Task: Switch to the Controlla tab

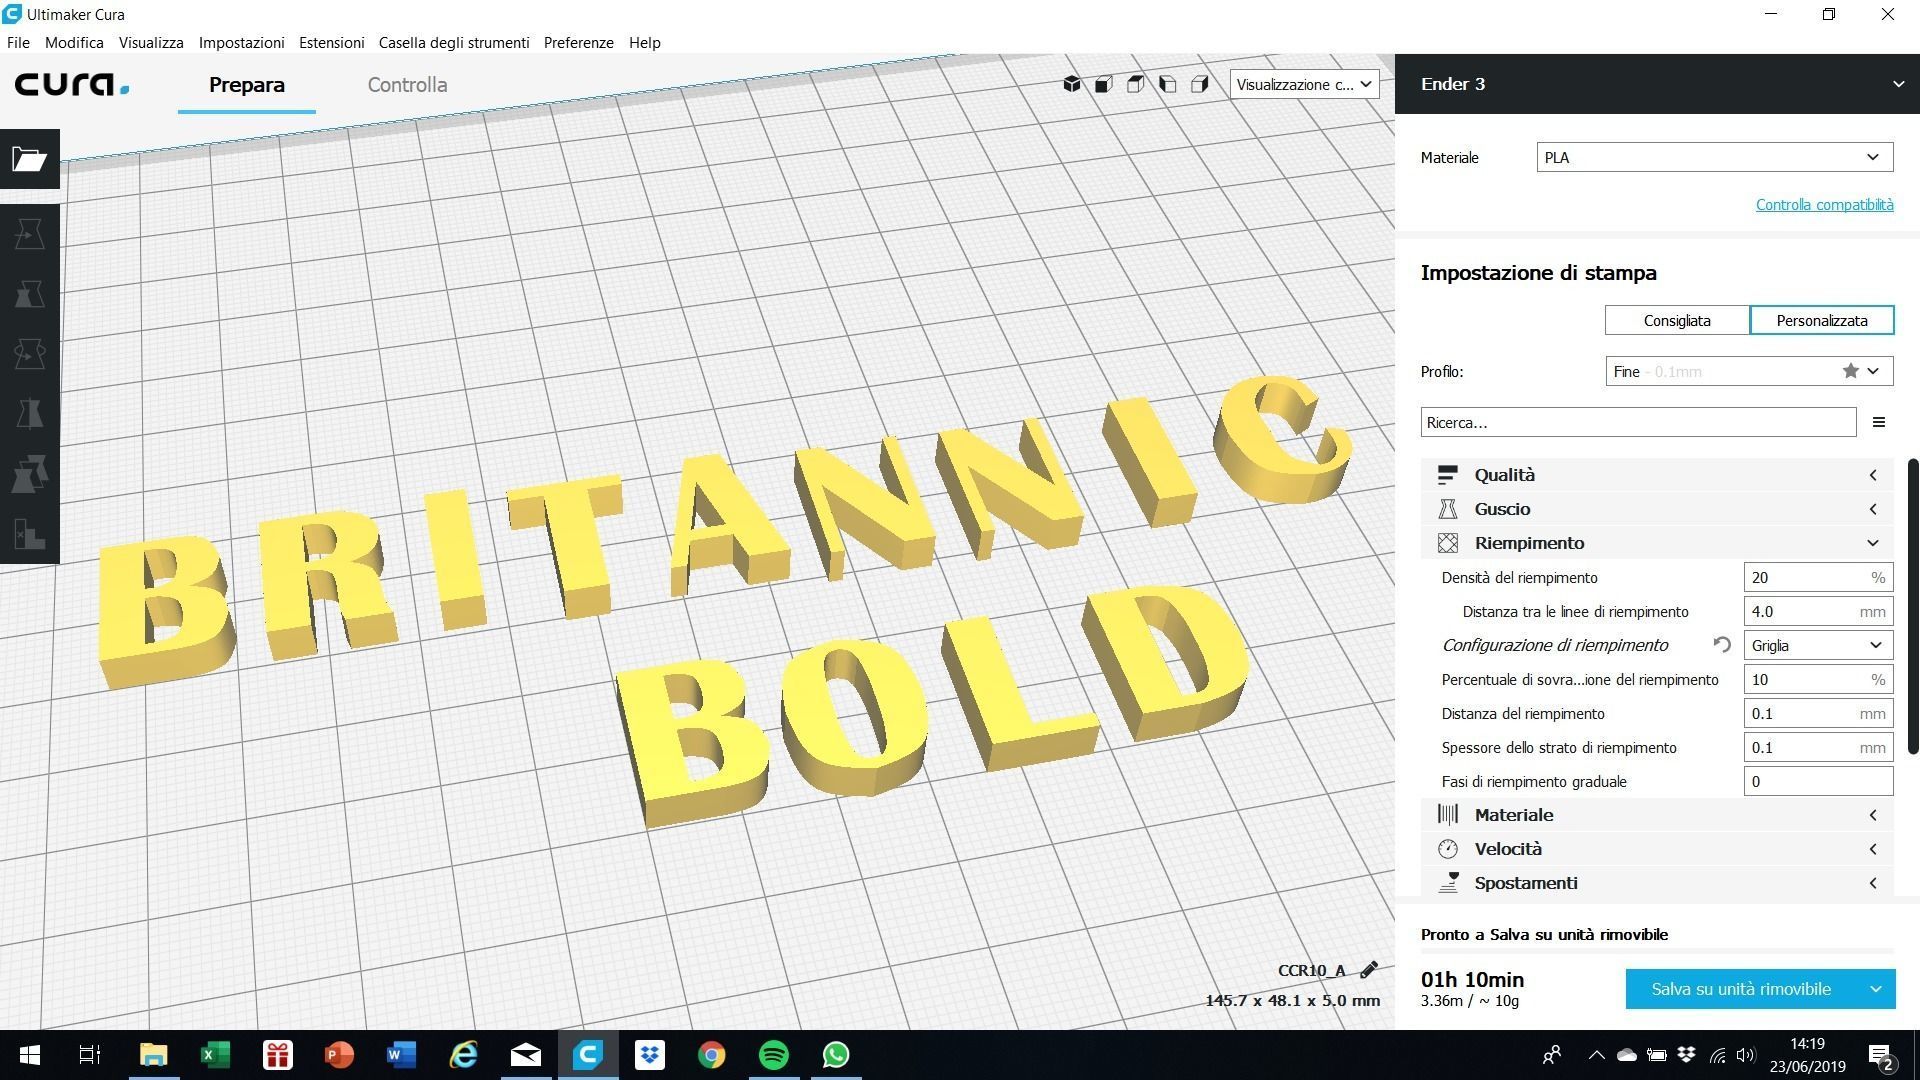Action: click(407, 84)
